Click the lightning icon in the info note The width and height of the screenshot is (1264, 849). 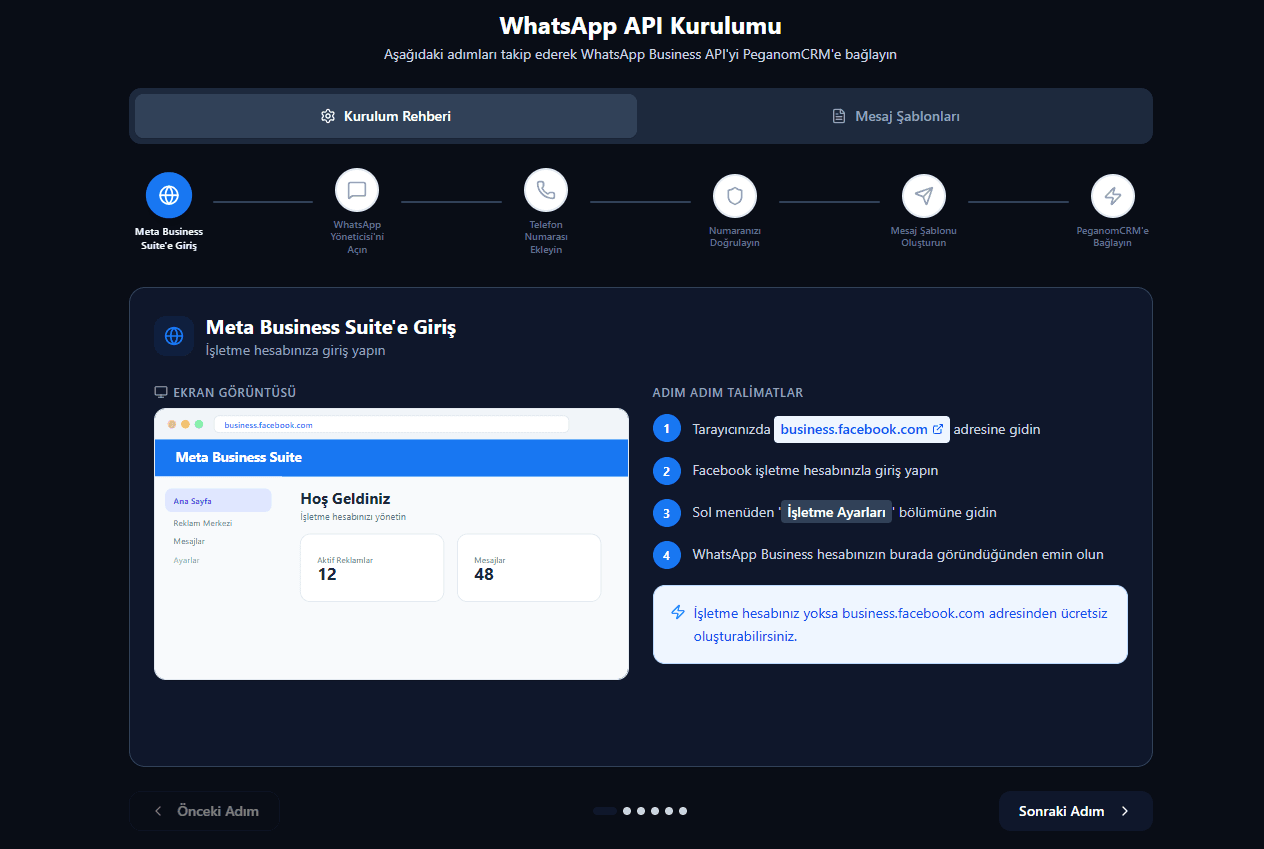tap(678, 612)
